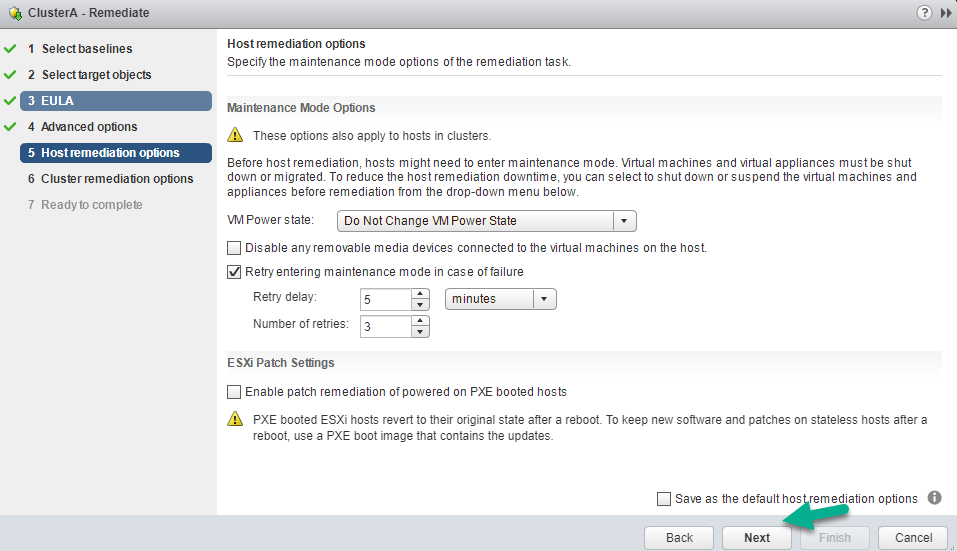Open the VM Power state dropdown
The height and width of the screenshot is (551, 957).
coord(624,221)
